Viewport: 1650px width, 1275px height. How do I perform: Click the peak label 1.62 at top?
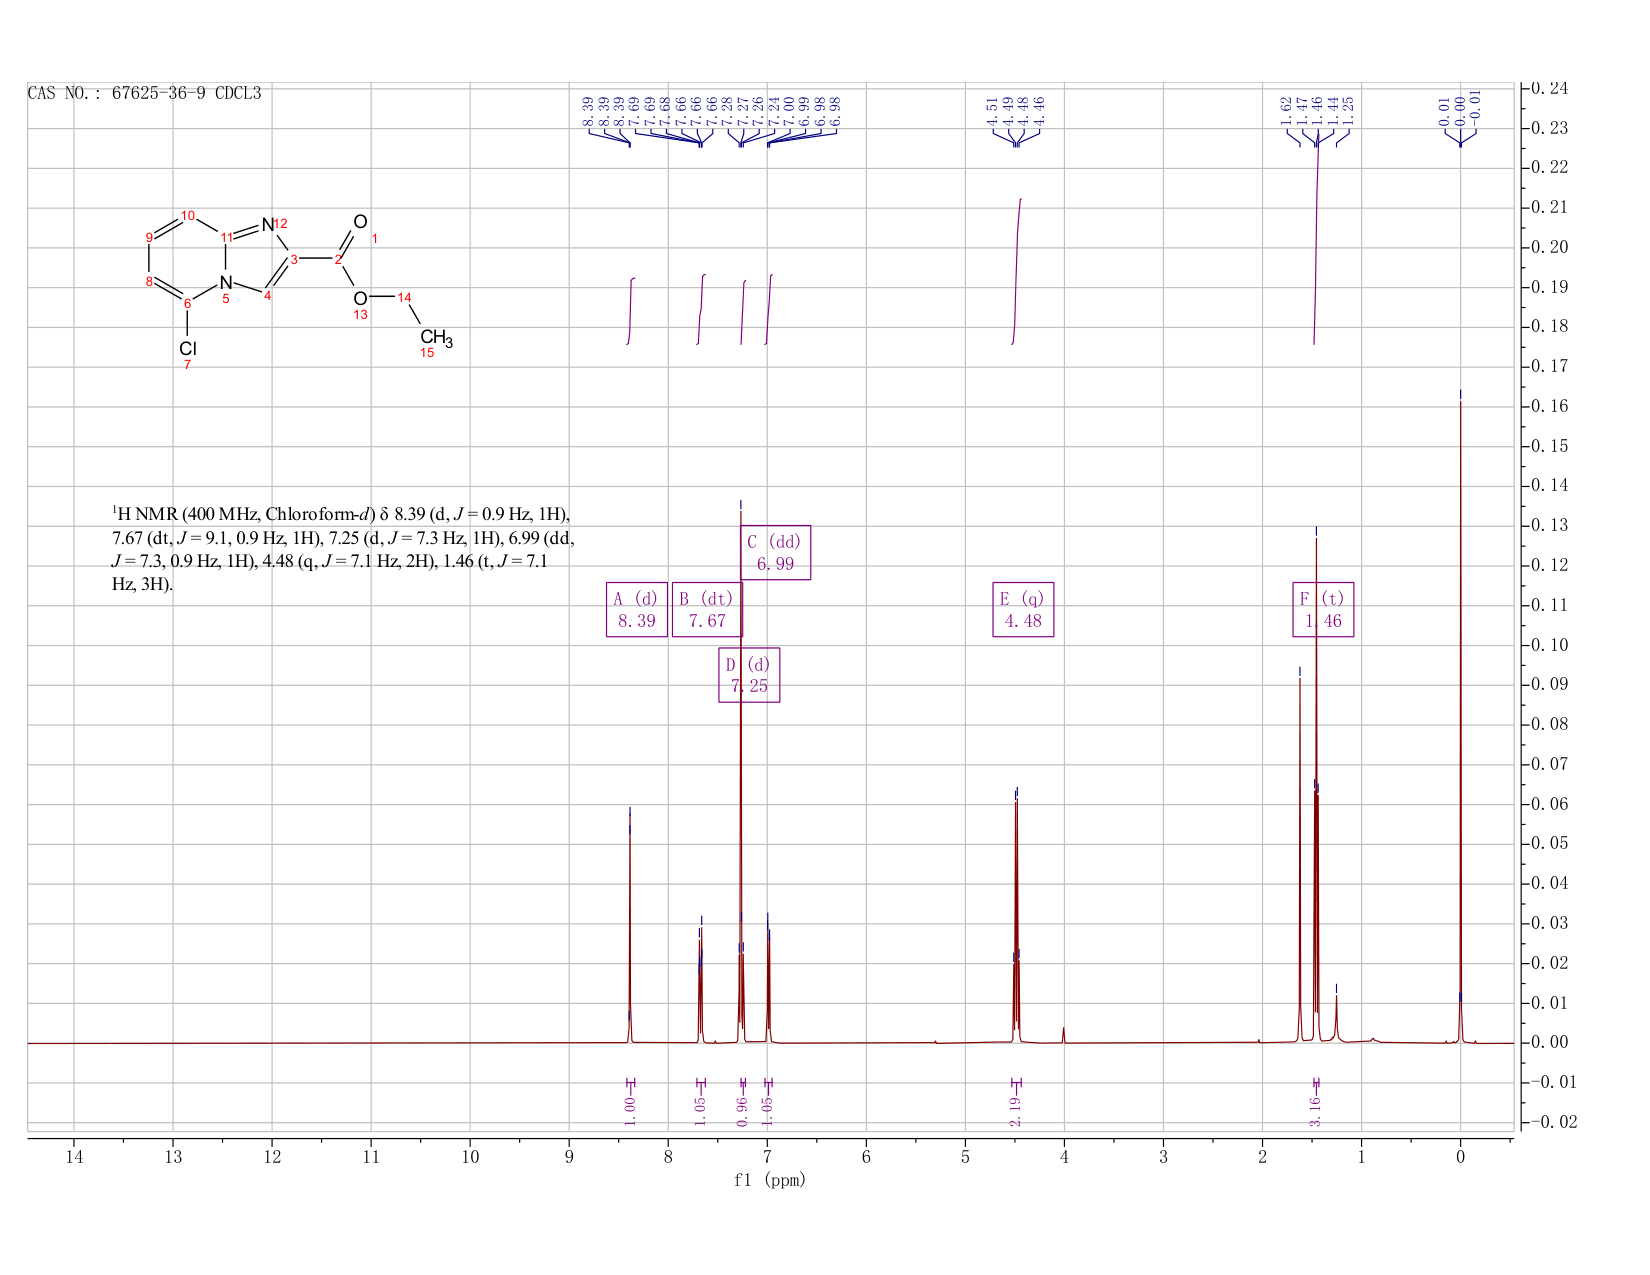click(1286, 110)
